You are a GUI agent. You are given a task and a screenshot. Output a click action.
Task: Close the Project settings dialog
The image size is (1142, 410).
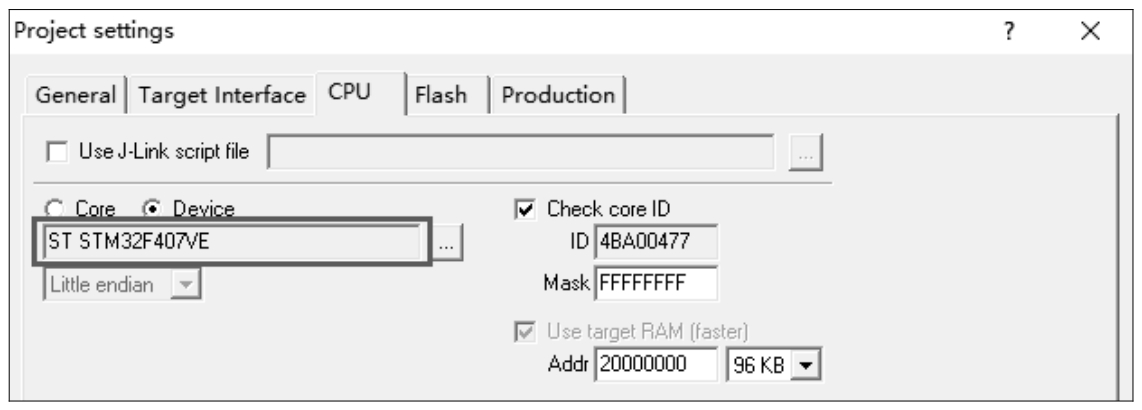coord(1092,31)
